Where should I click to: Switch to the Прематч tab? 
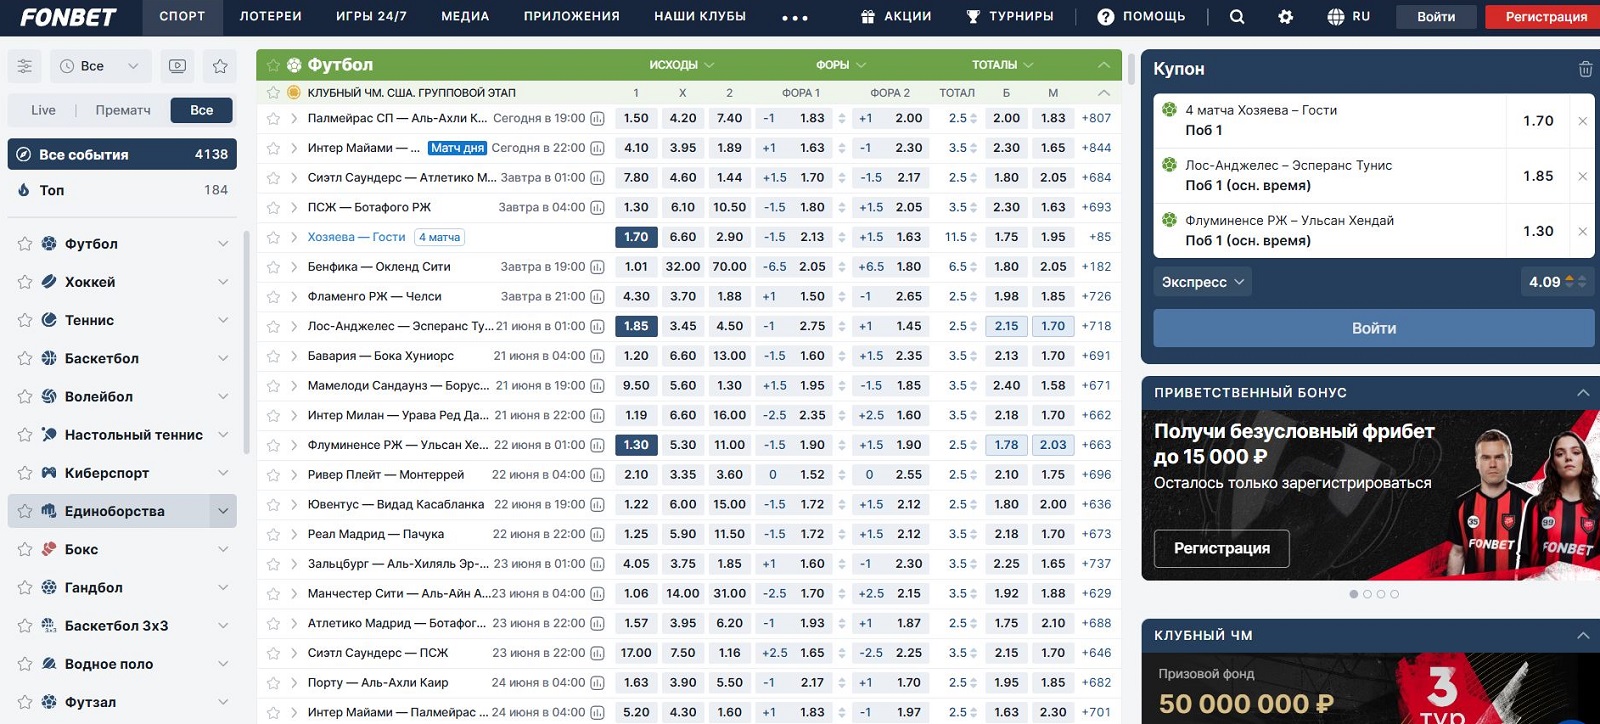[123, 110]
